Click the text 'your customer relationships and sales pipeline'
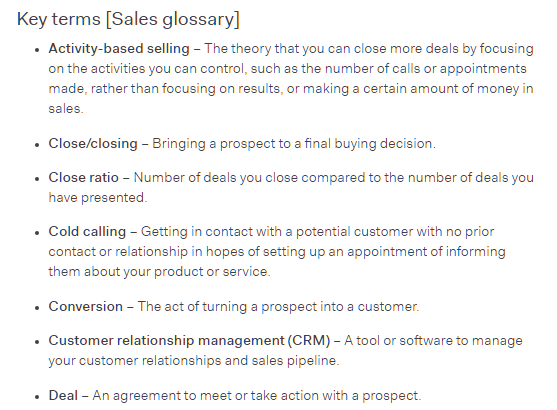The height and width of the screenshot is (410, 557). click(194, 361)
